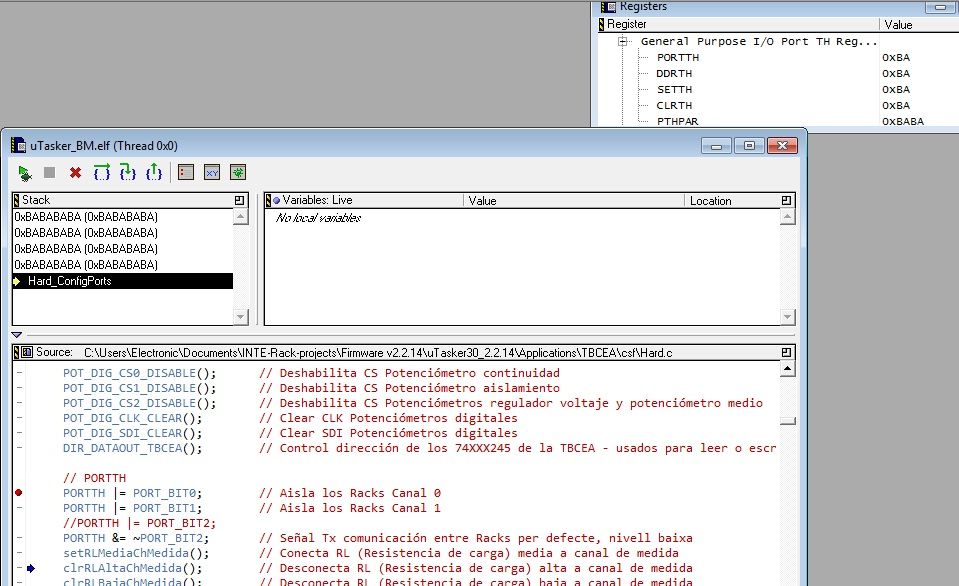The height and width of the screenshot is (586, 959).
Task: Click the 0xBABA value of PTHPAR
Action: pyautogui.click(x=903, y=121)
